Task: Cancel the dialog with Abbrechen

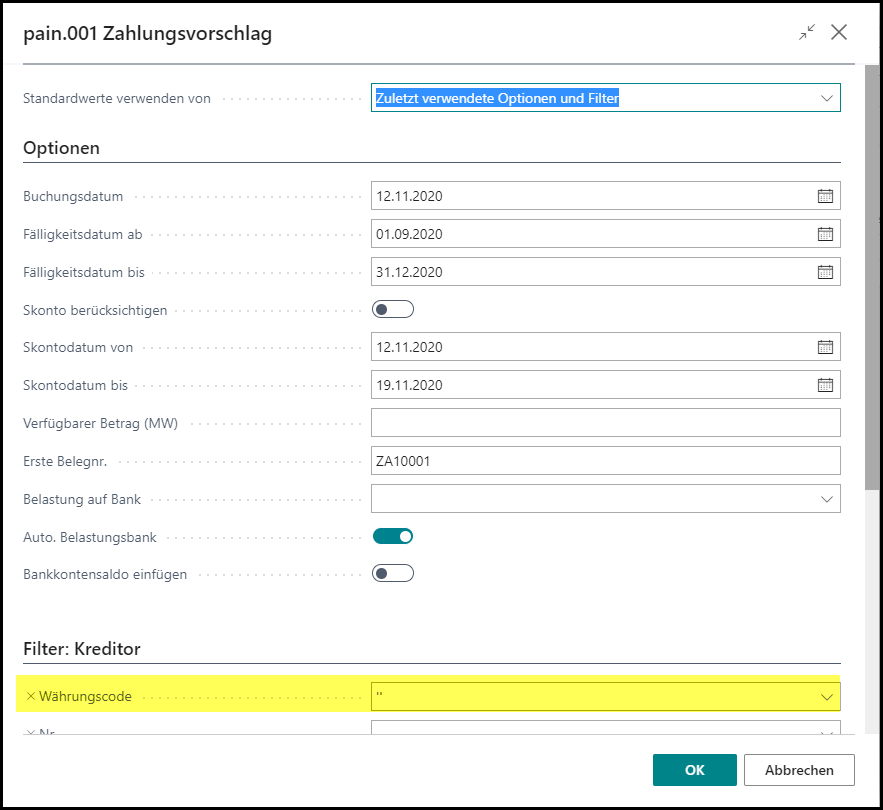Action: [799, 770]
